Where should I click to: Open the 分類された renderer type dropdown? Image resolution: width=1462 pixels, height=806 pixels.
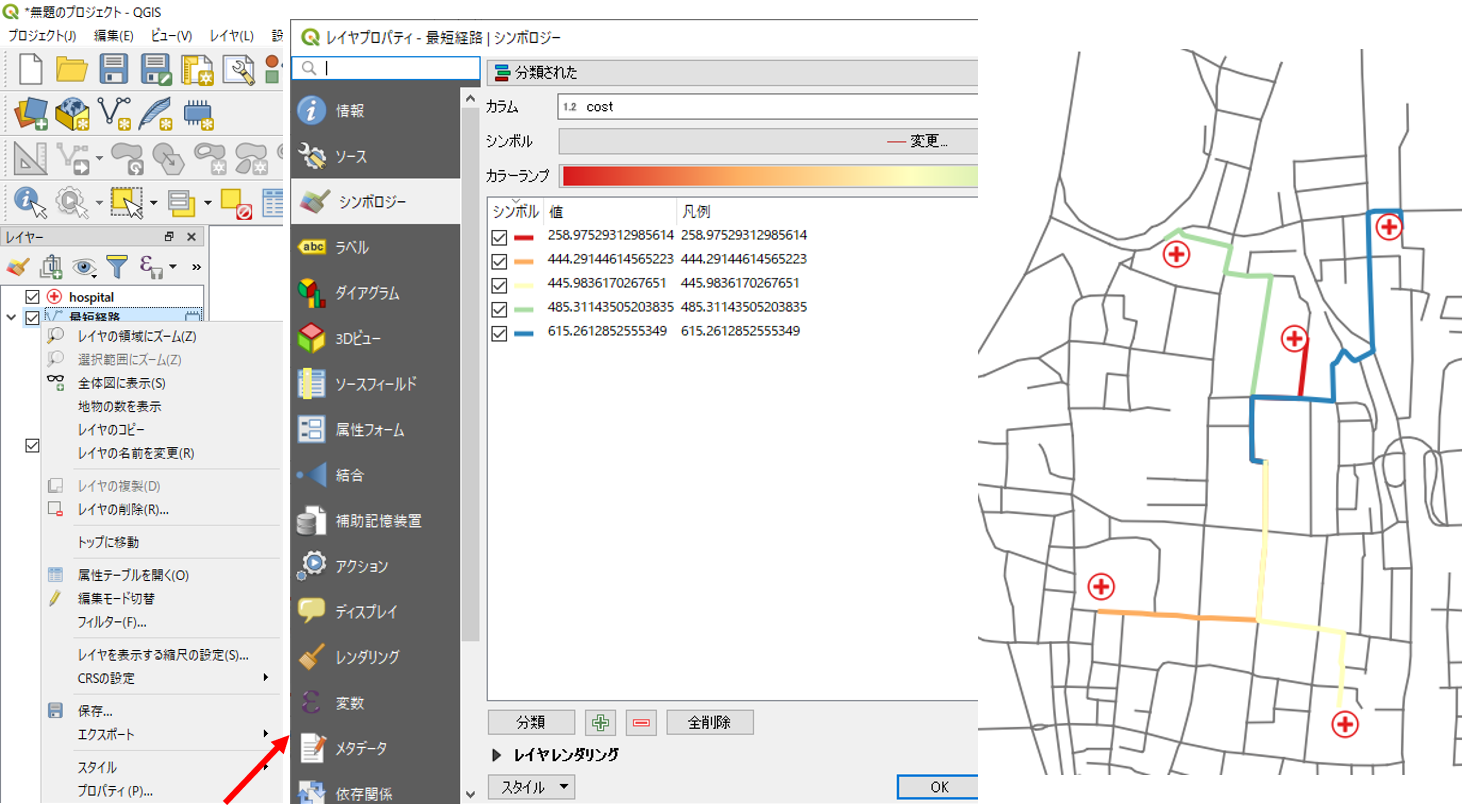coord(731,72)
